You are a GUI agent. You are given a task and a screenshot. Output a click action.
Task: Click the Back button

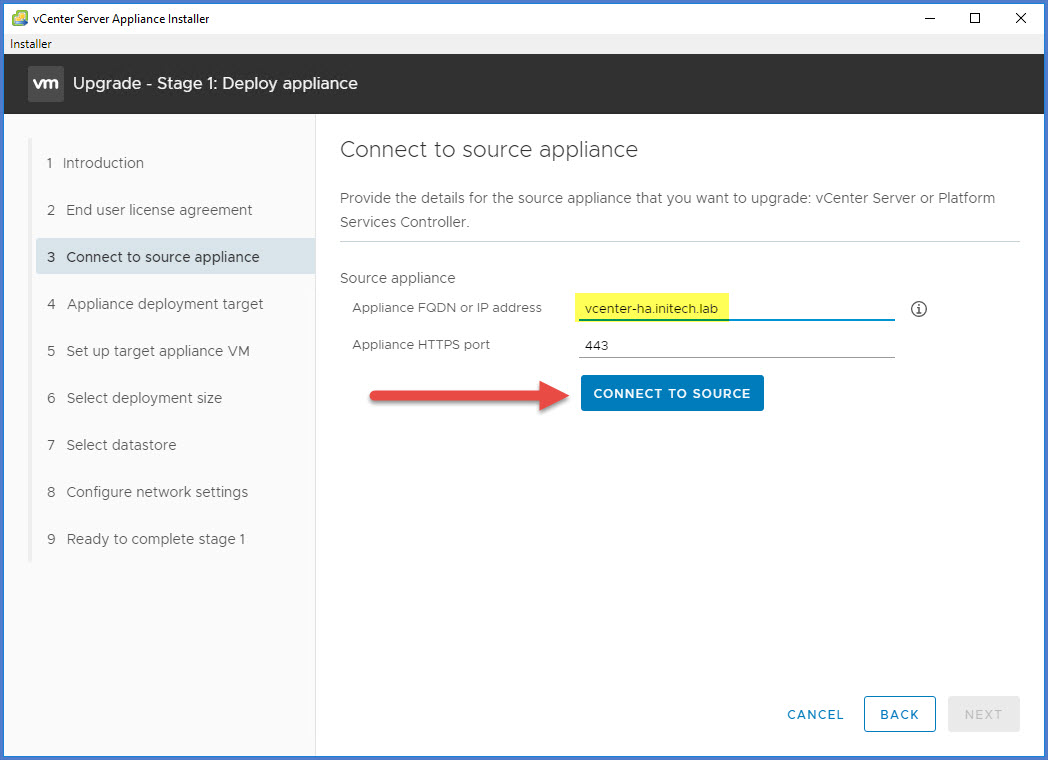[x=899, y=714]
